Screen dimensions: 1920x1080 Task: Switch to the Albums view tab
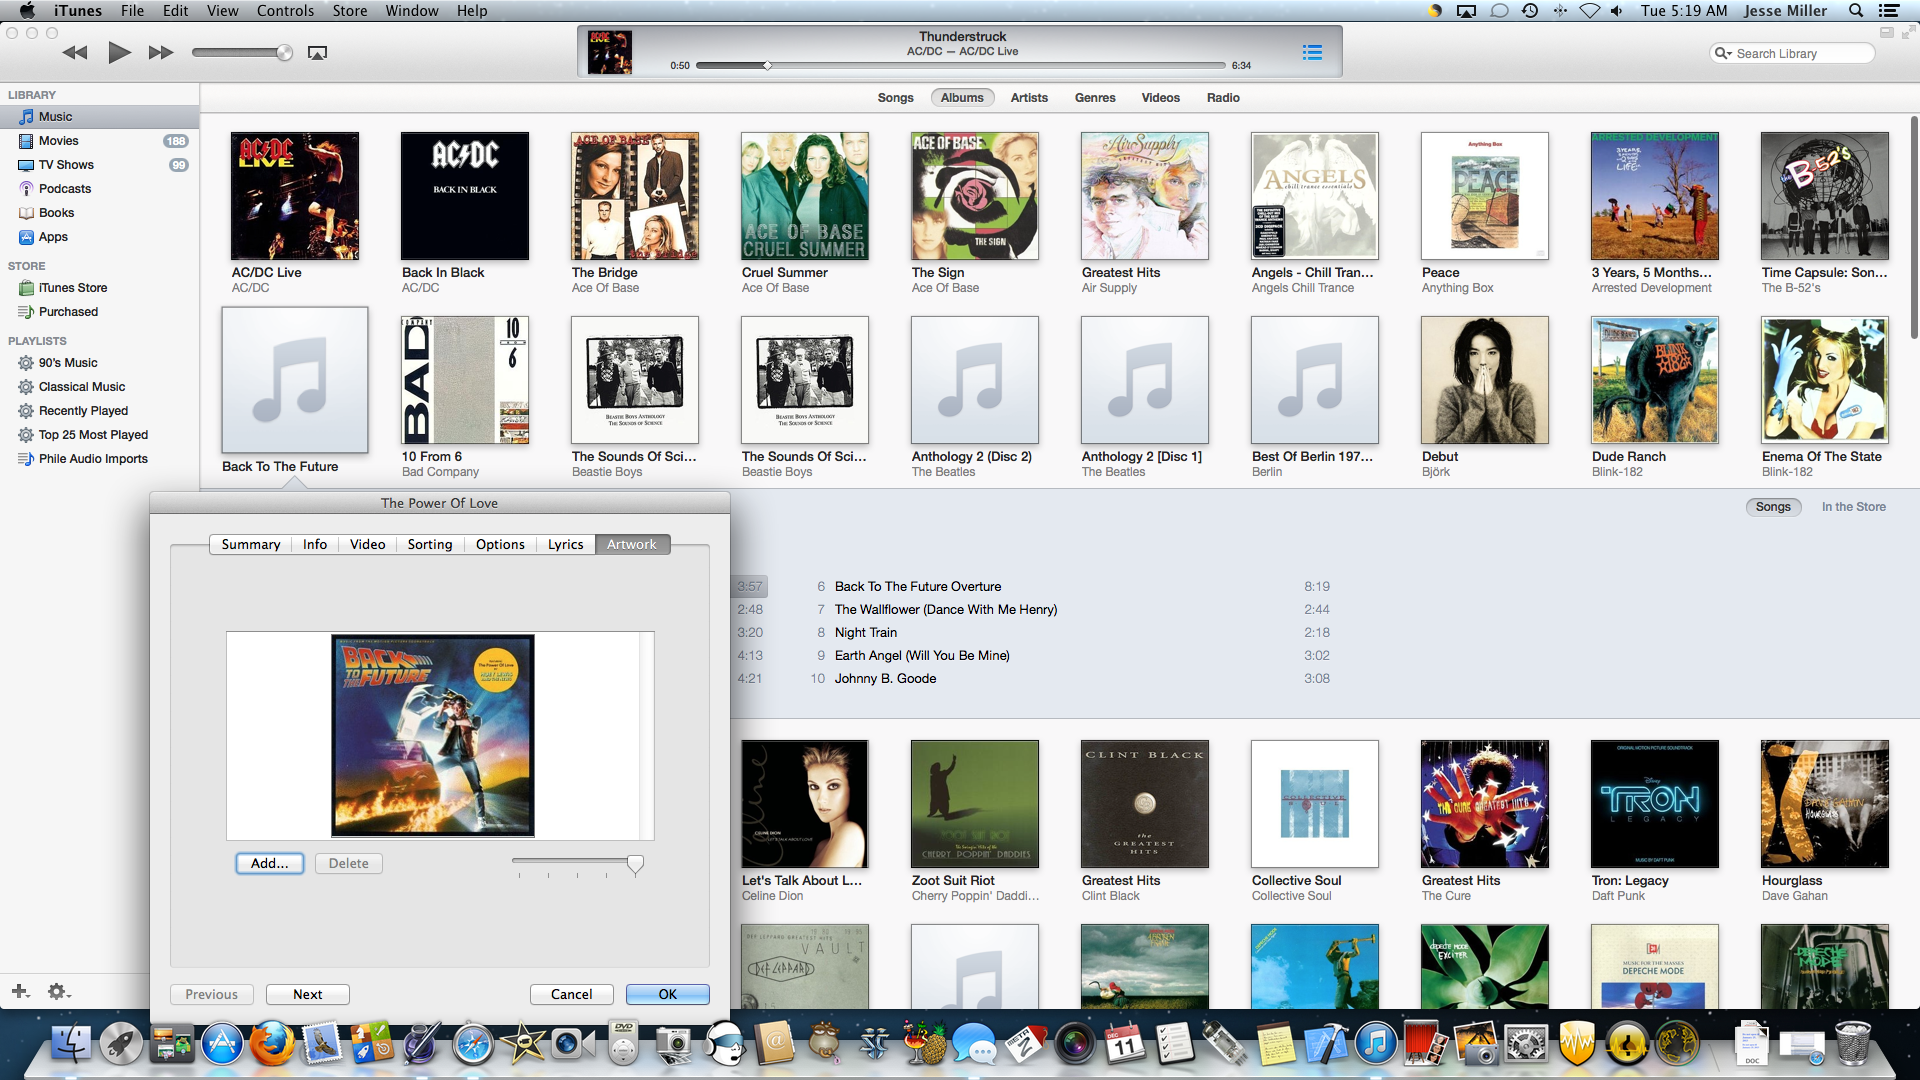(x=962, y=98)
